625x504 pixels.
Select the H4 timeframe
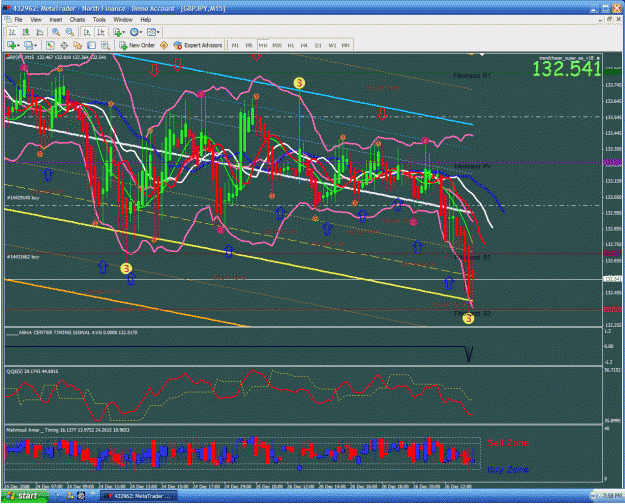(x=304, y=45)
